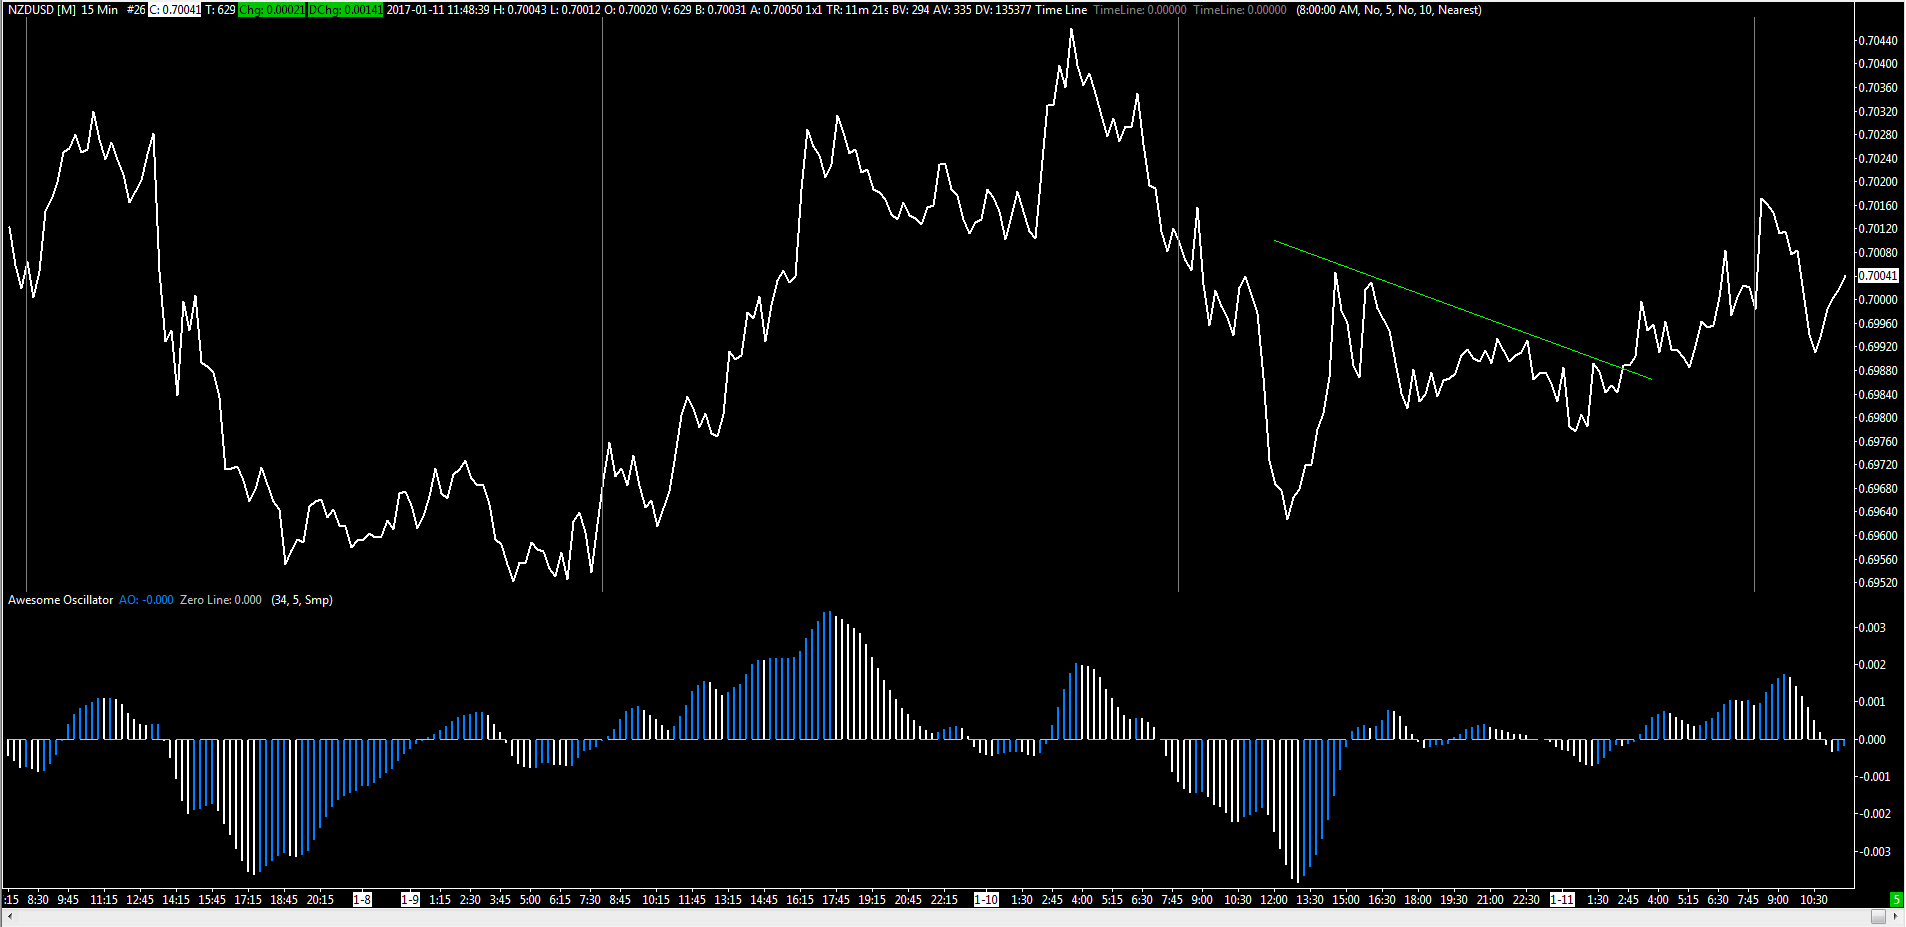
Task: Click the blue AO: -0.000 value
Action: [146, 600]
